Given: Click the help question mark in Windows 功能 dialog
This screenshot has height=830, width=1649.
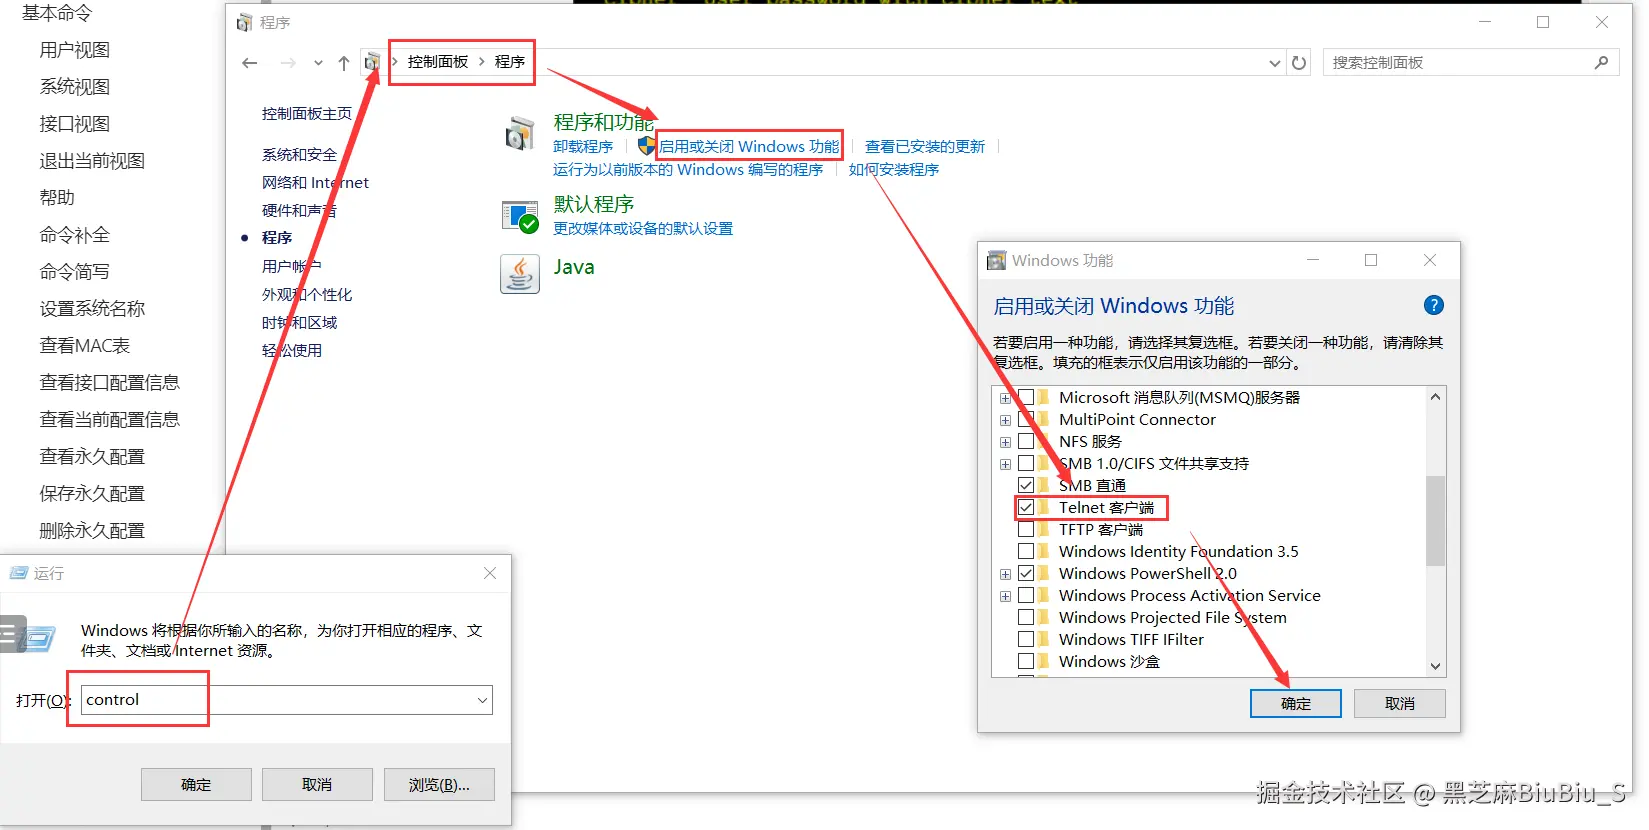Looking at the screenshot, I should coord(1433,306).
